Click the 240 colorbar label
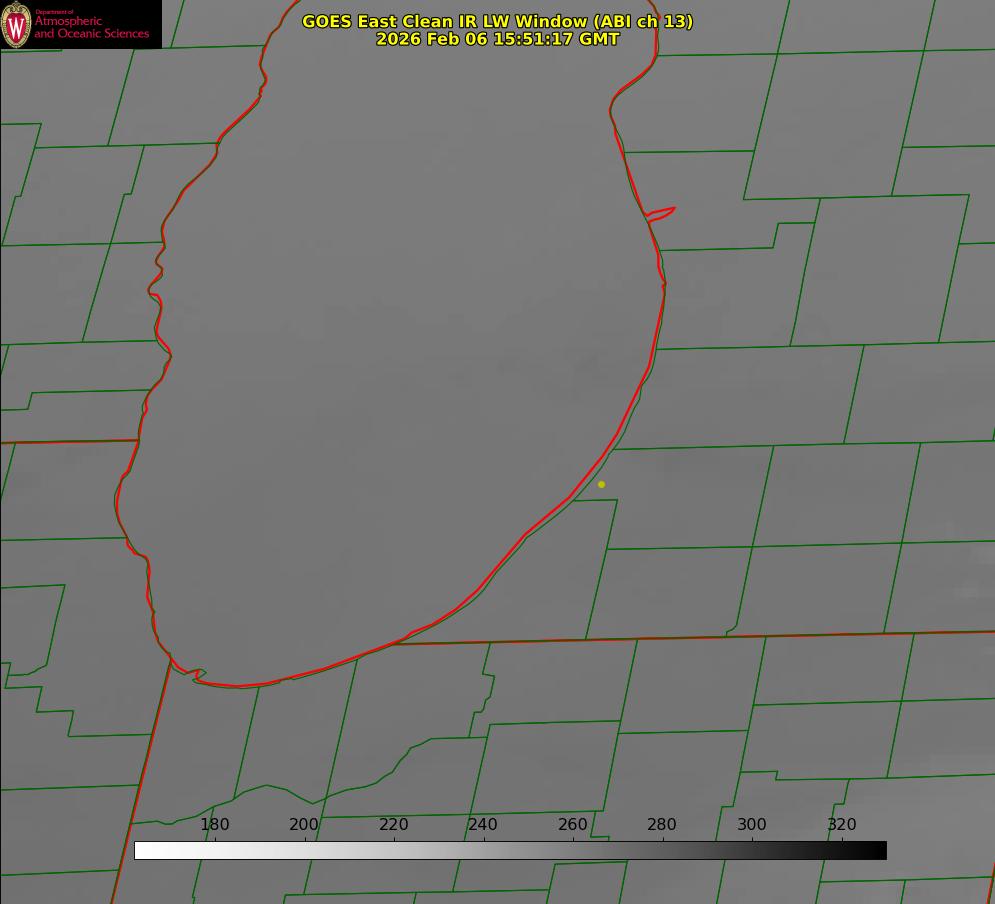 point(483,824)
